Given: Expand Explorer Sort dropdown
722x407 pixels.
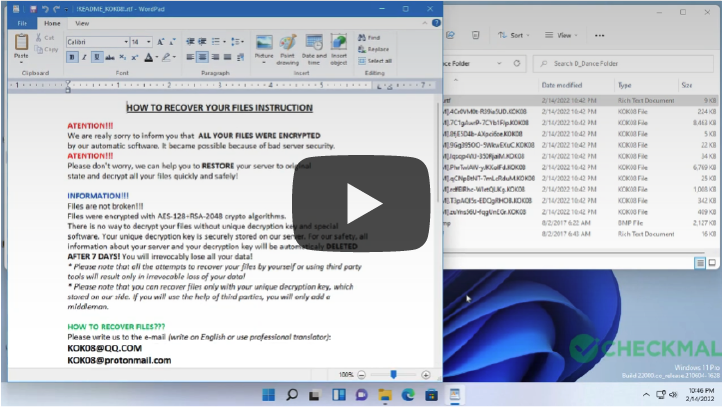Looking at the screenshot, I should coord(513,35).
